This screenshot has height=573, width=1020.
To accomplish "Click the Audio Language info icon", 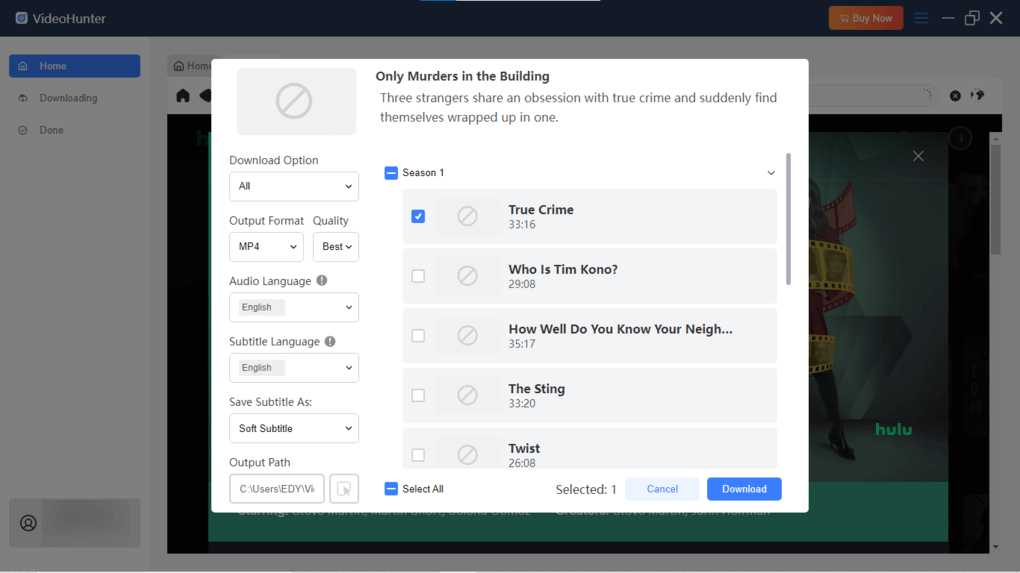I will pyautogui.click(x=322, y=280).
